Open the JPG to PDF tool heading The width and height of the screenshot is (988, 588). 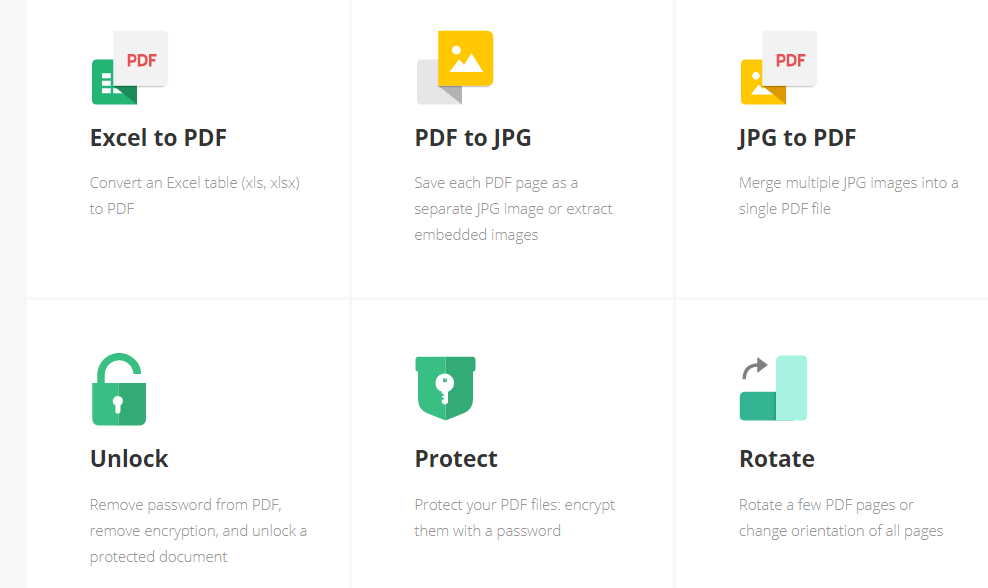coord(797,138)
